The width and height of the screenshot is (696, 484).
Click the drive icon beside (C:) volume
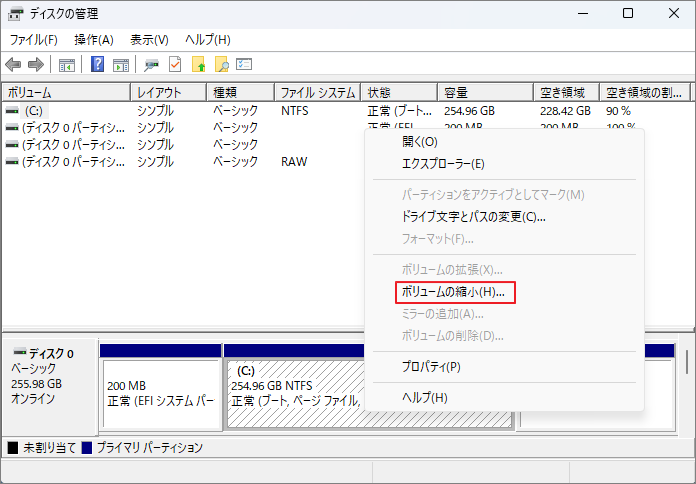(12, 111)
